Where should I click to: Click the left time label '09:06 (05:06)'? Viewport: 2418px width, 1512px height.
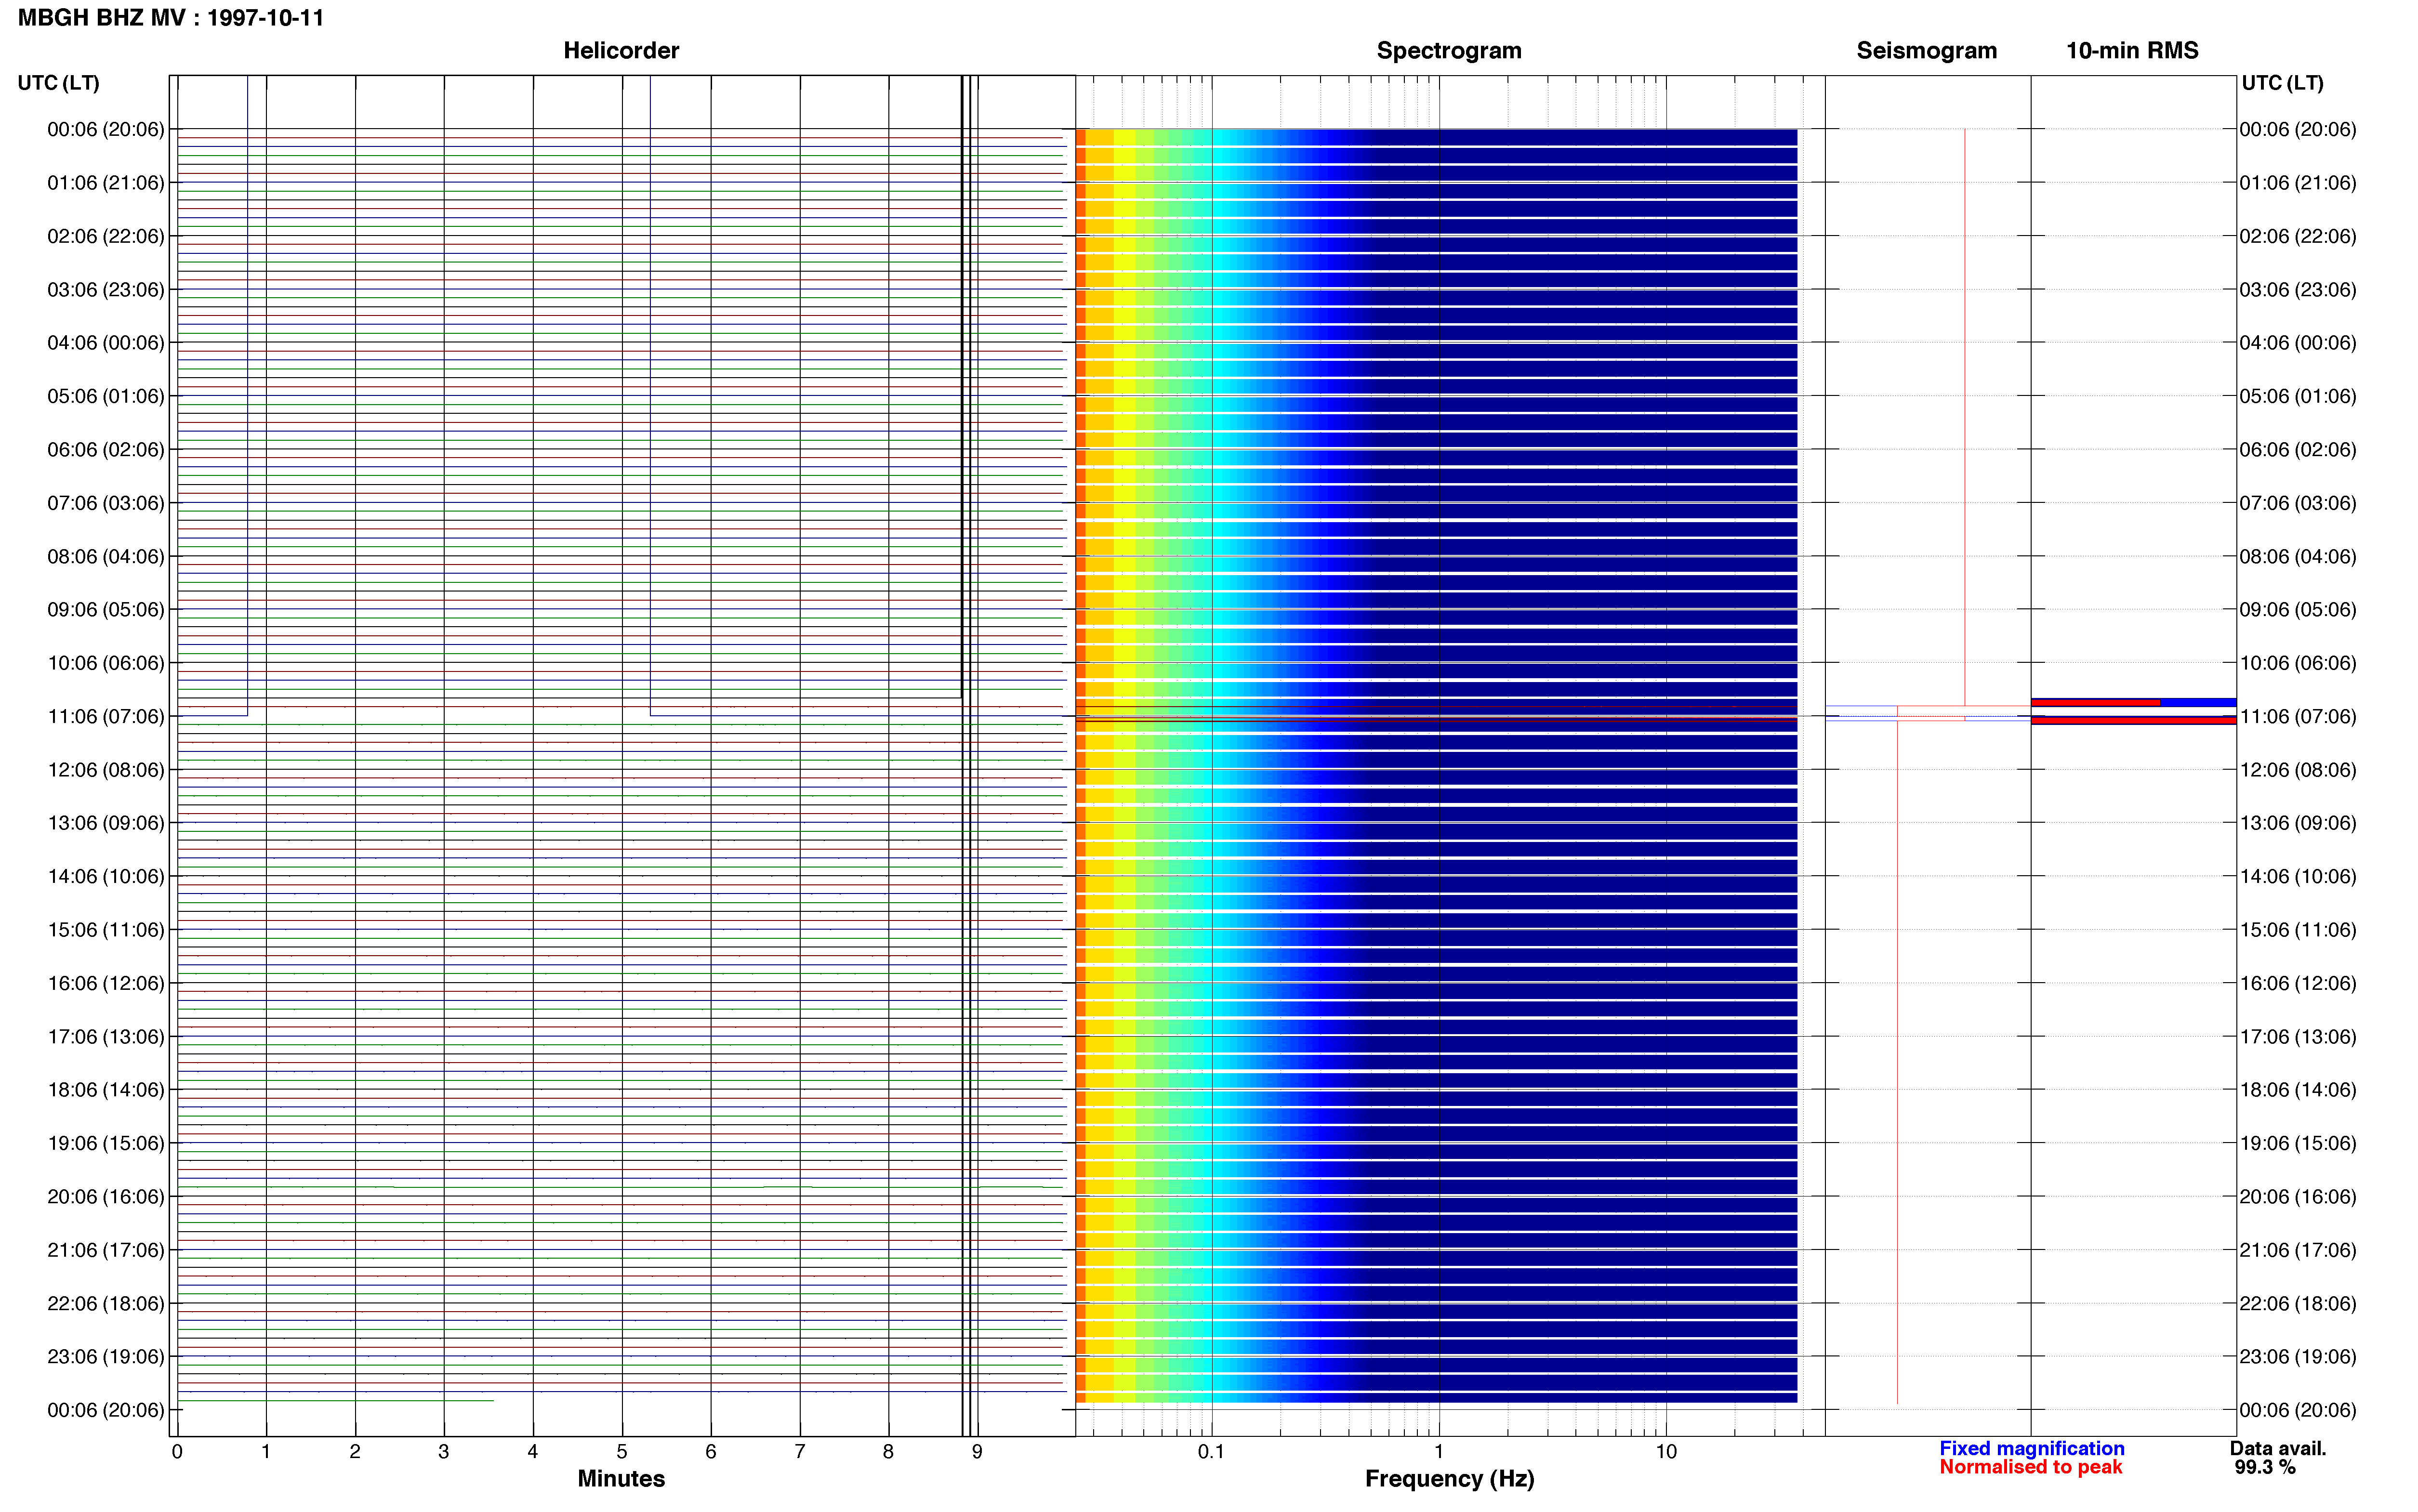[106, 610]
